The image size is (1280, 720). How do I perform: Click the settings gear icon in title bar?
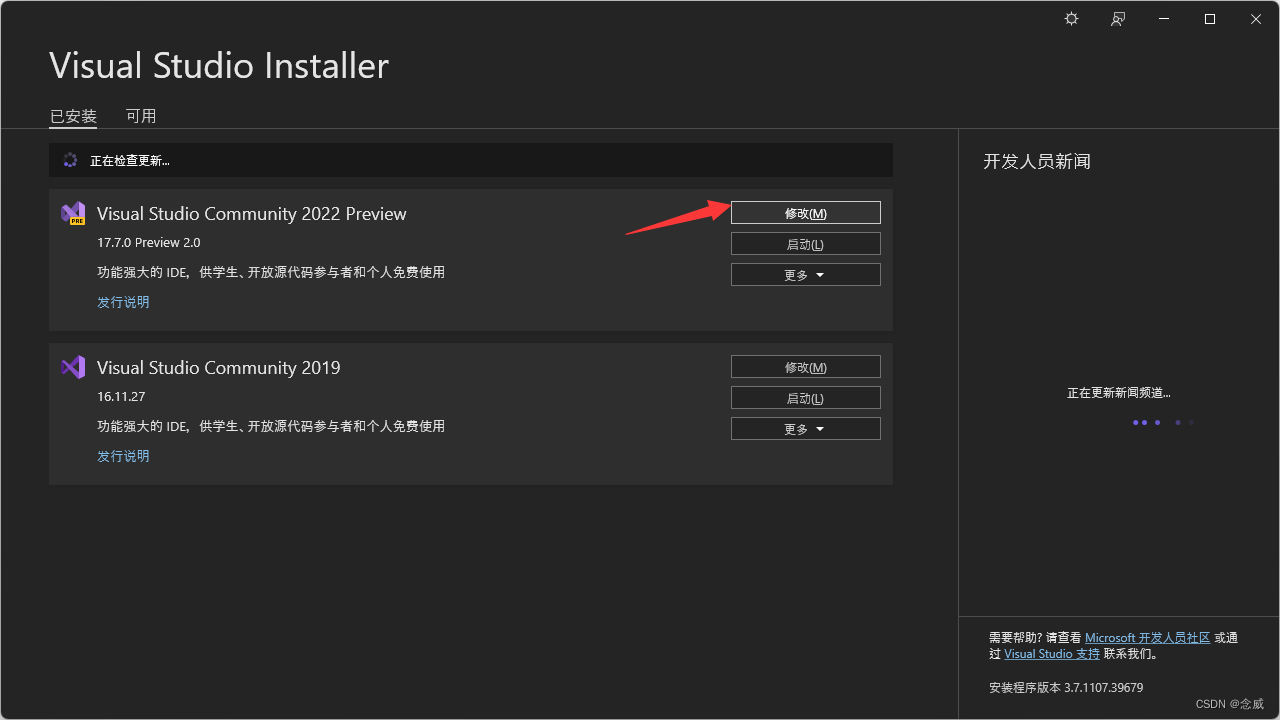pos(1071,19)
